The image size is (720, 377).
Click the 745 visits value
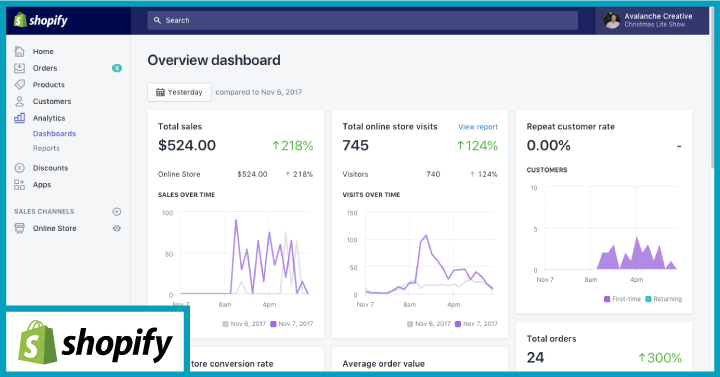click(x=355, y=146)
